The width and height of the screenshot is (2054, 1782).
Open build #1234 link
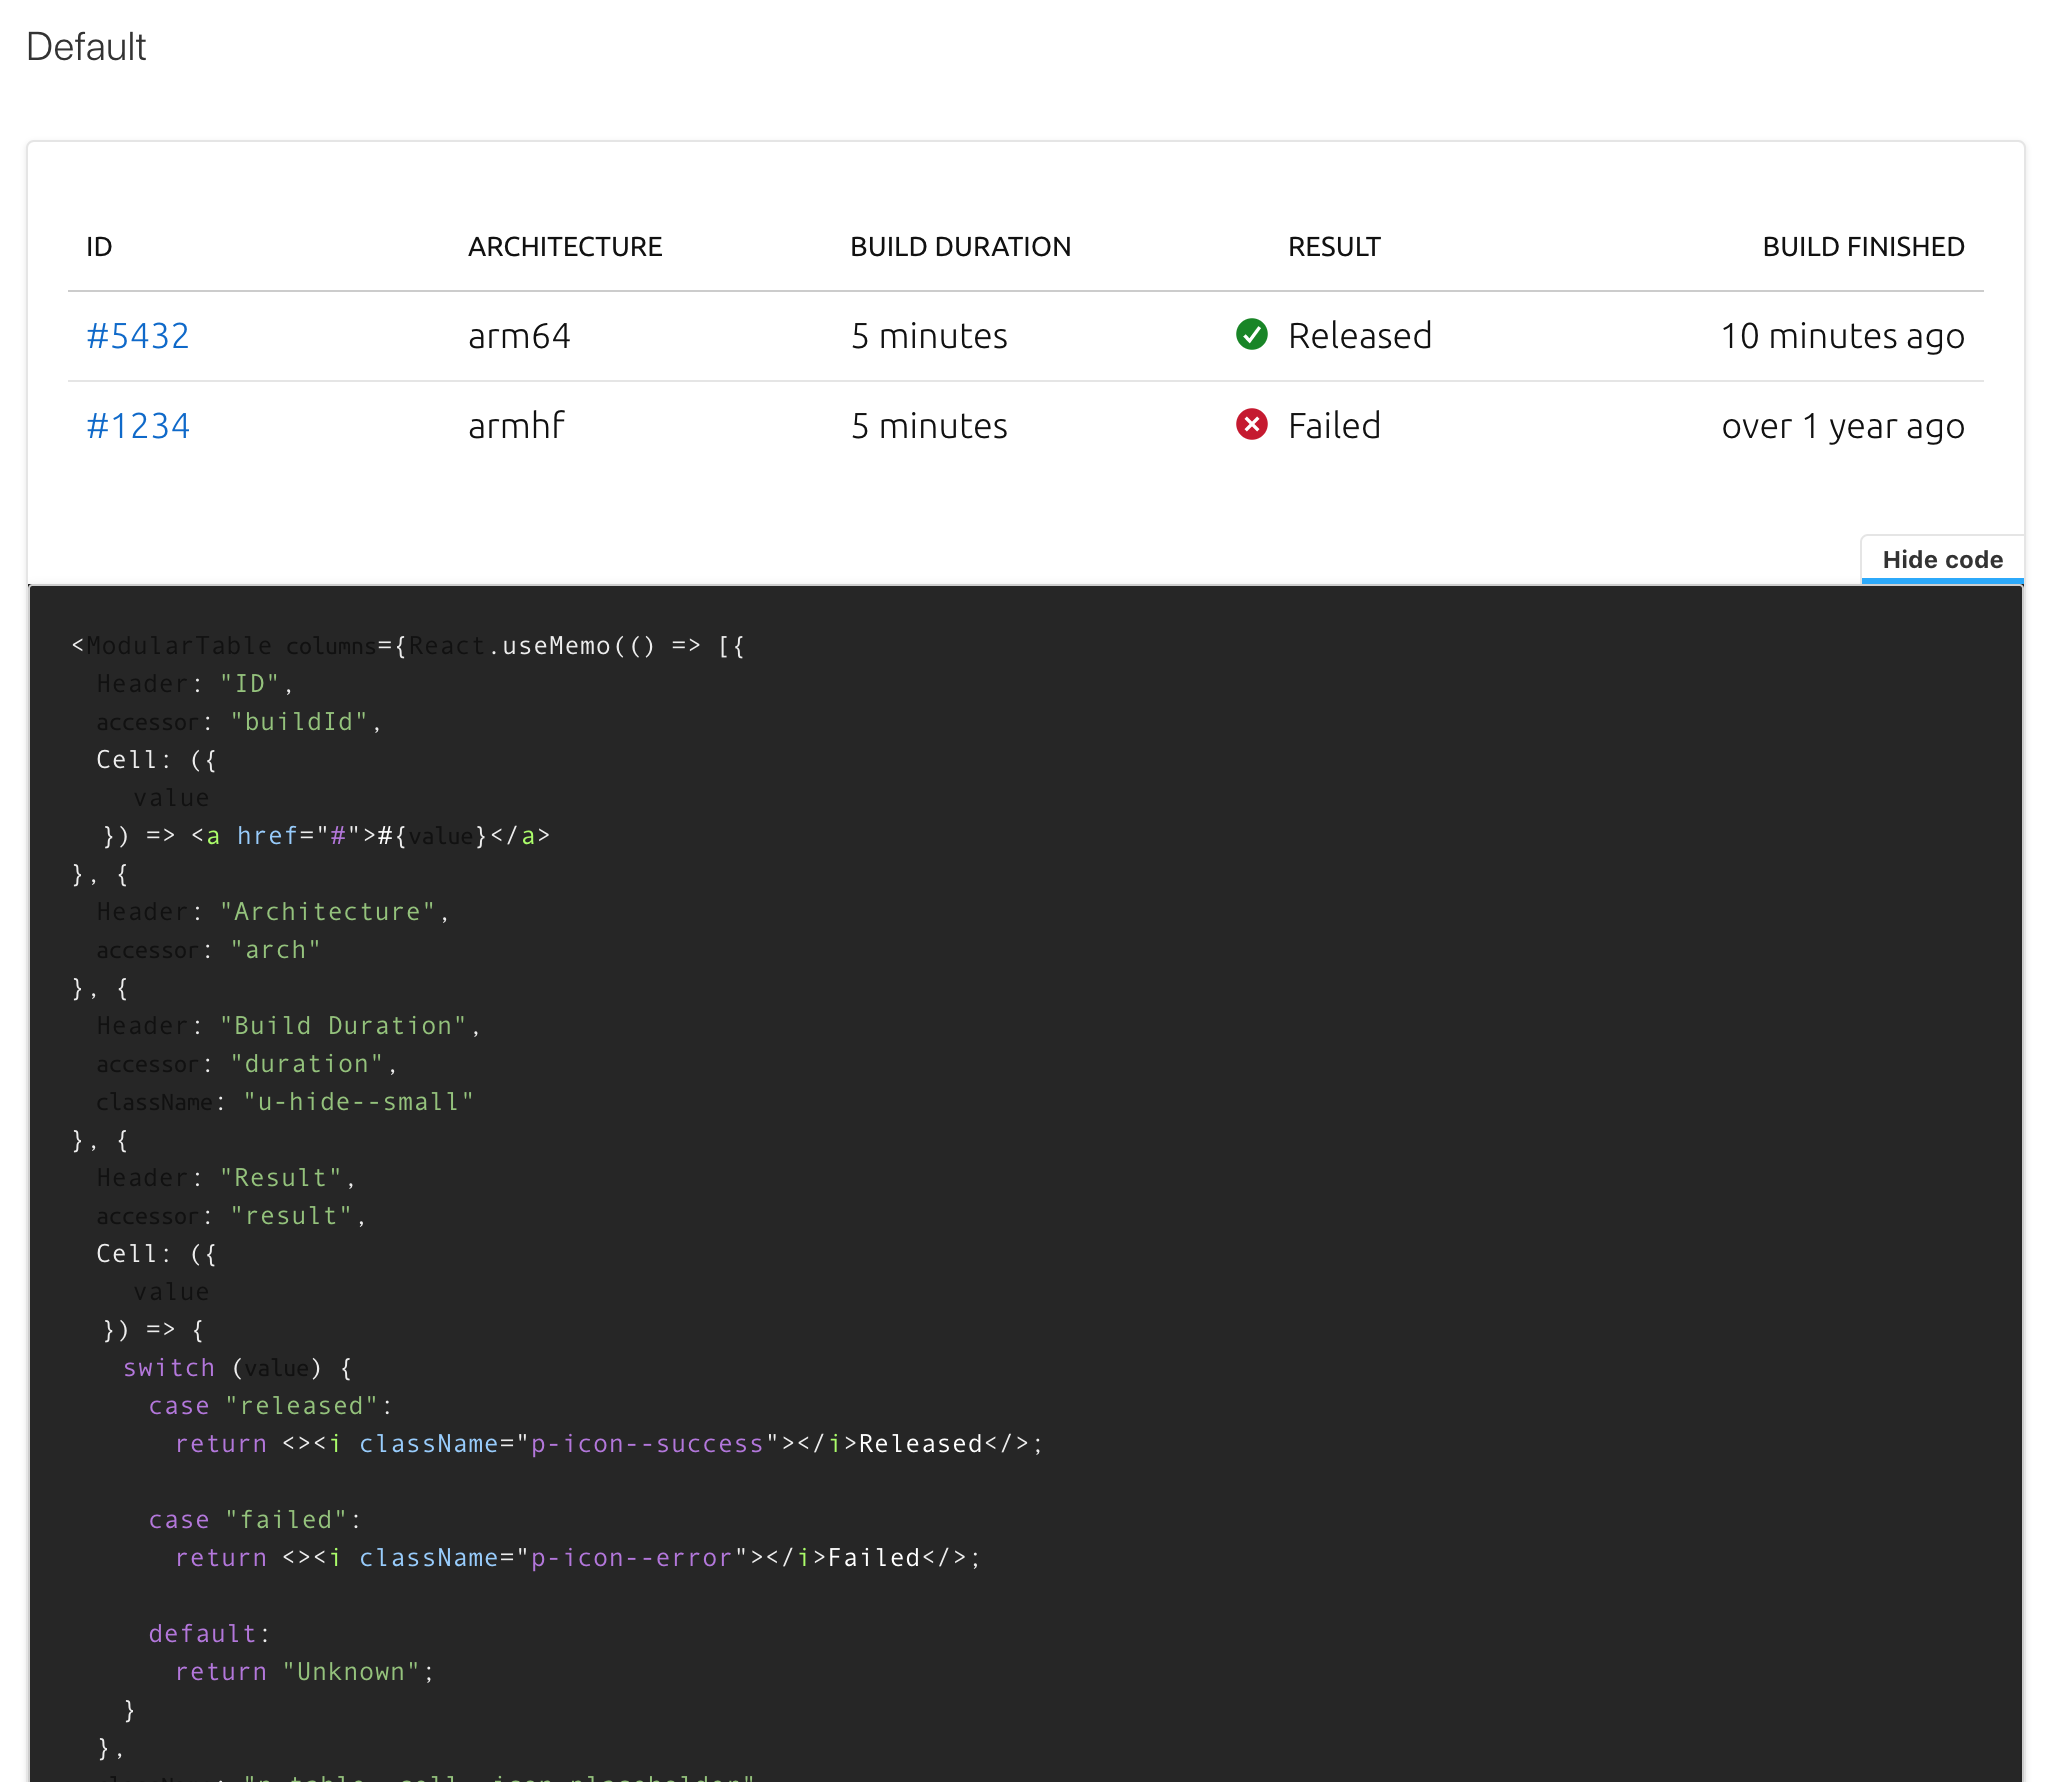click(x=138, y=425)
